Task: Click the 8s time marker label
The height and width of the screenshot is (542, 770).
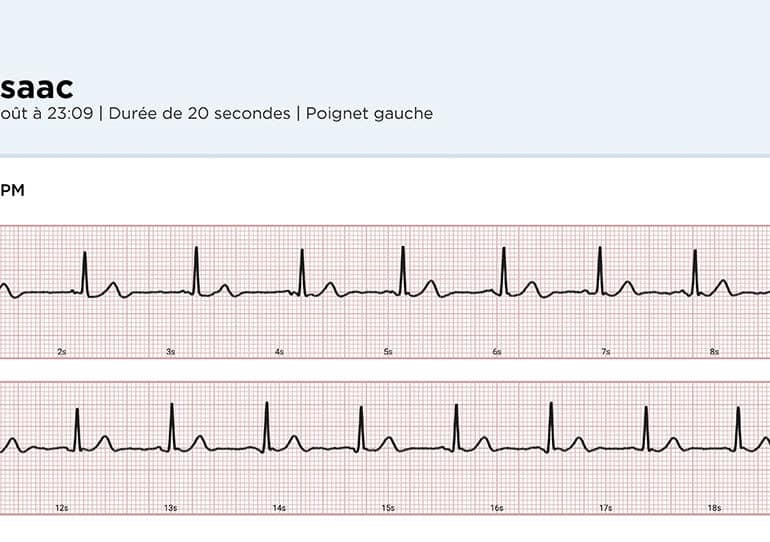Action: [x=715, y=352]
